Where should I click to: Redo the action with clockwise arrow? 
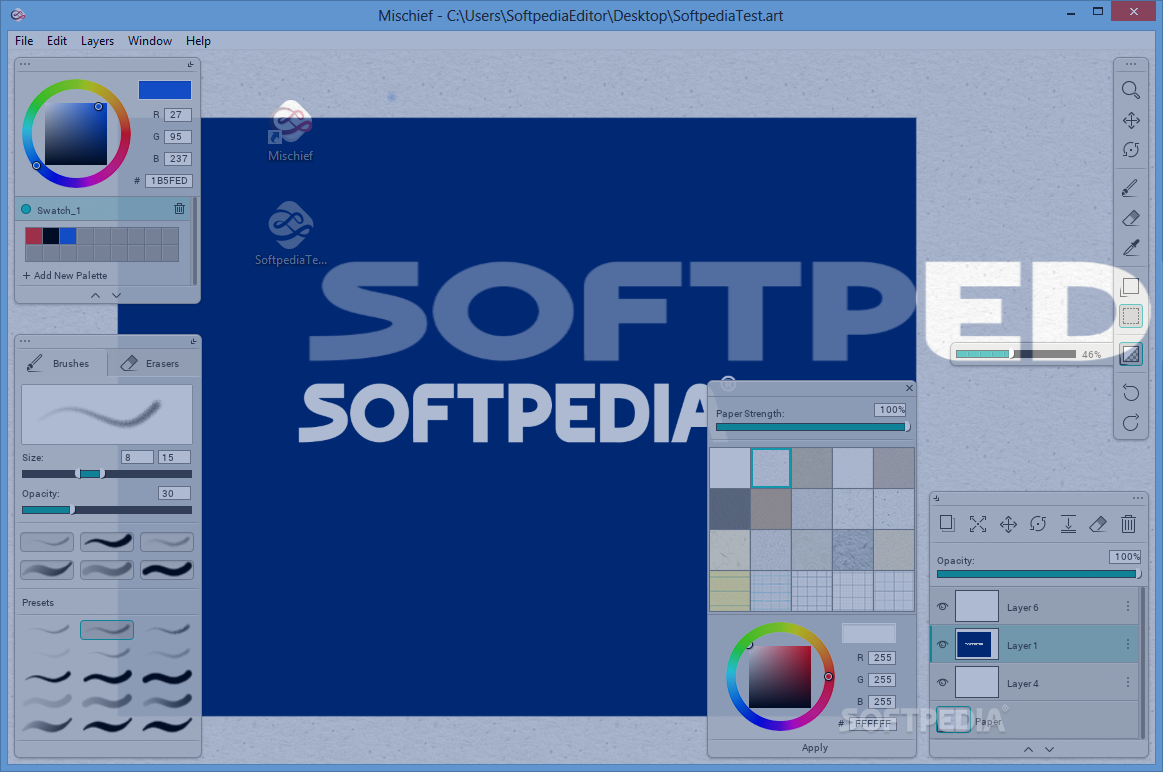coord(1130,423)
